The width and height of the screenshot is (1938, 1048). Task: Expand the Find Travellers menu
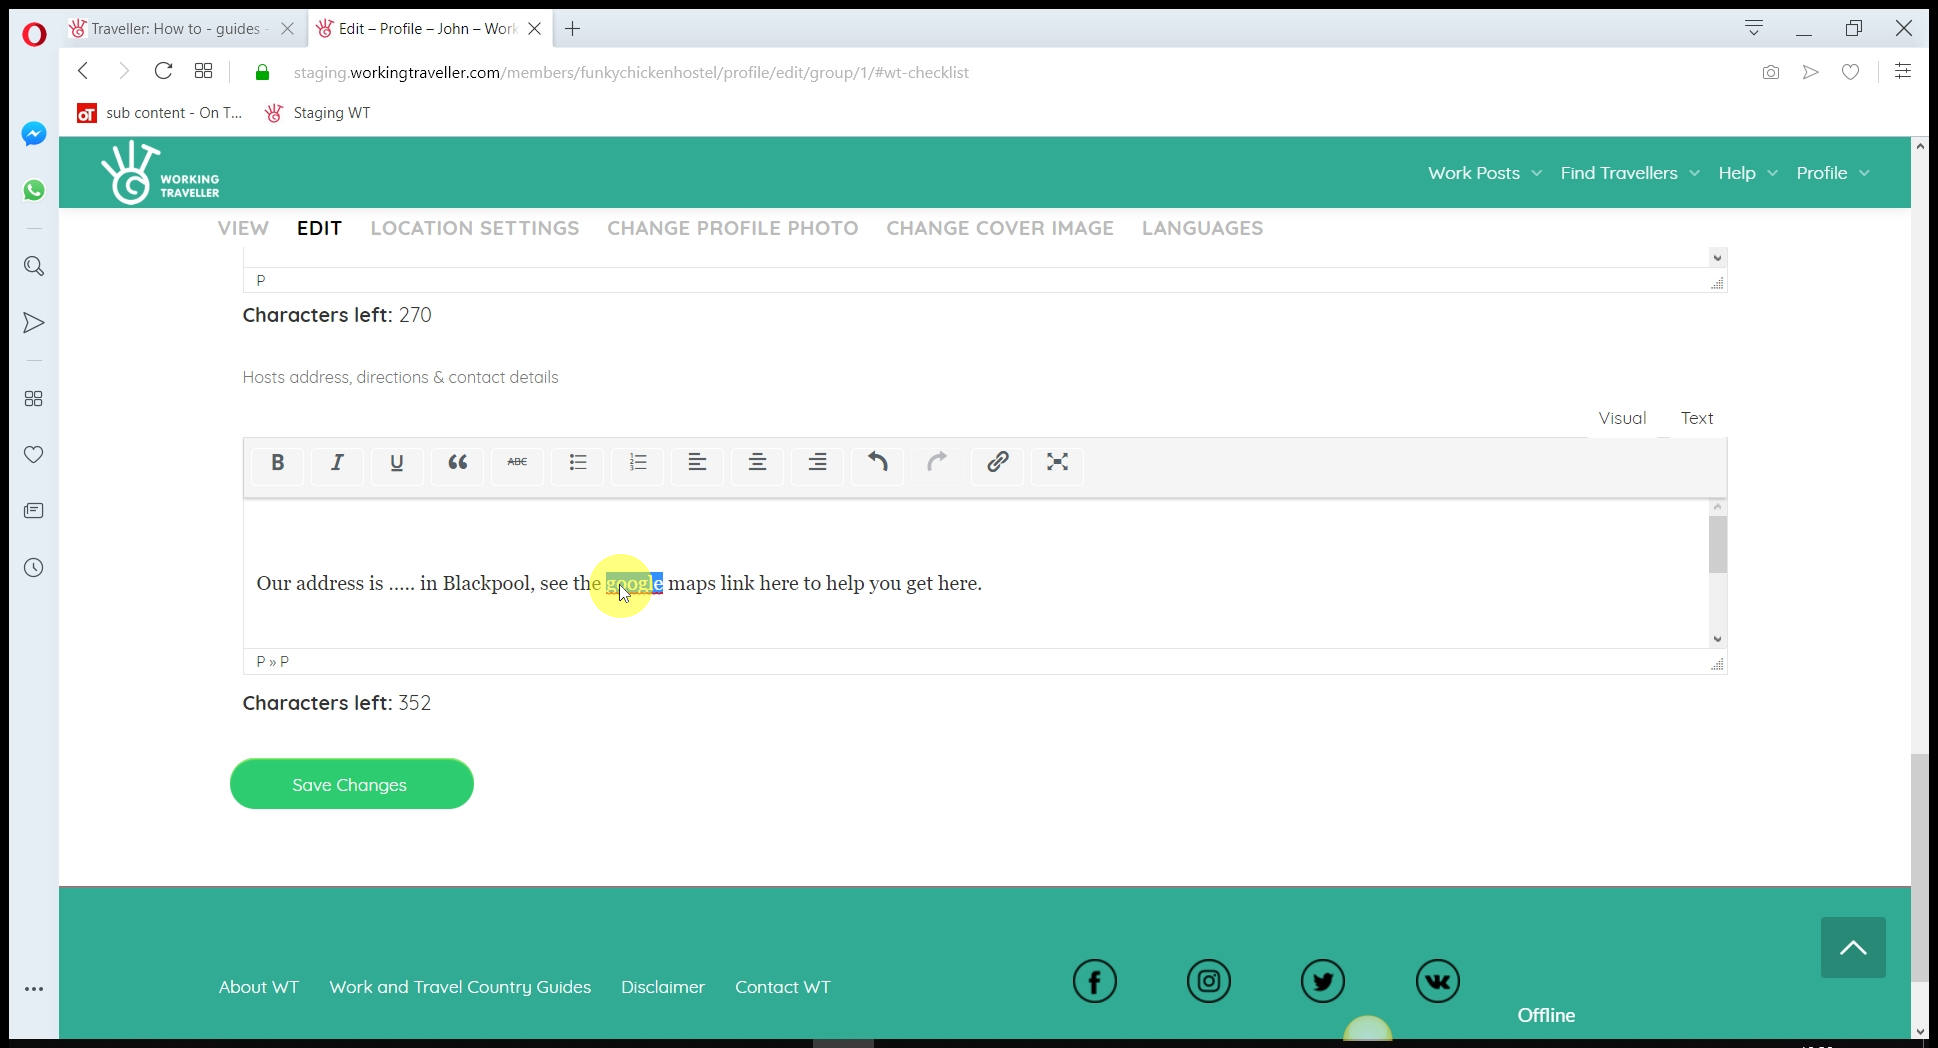pos(1629,173)
